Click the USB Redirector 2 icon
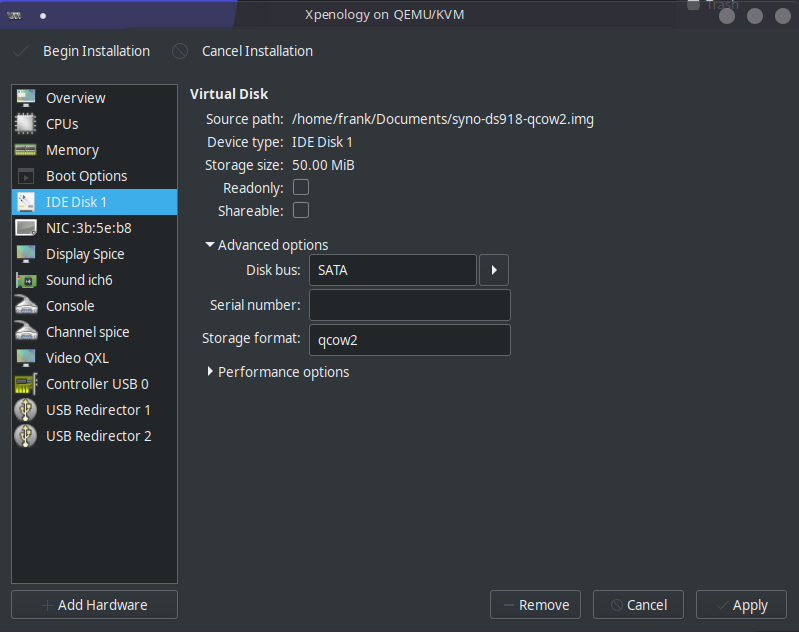Image resolution: width=799 pixels, height=632 pixels. click(x=25, y=436)
